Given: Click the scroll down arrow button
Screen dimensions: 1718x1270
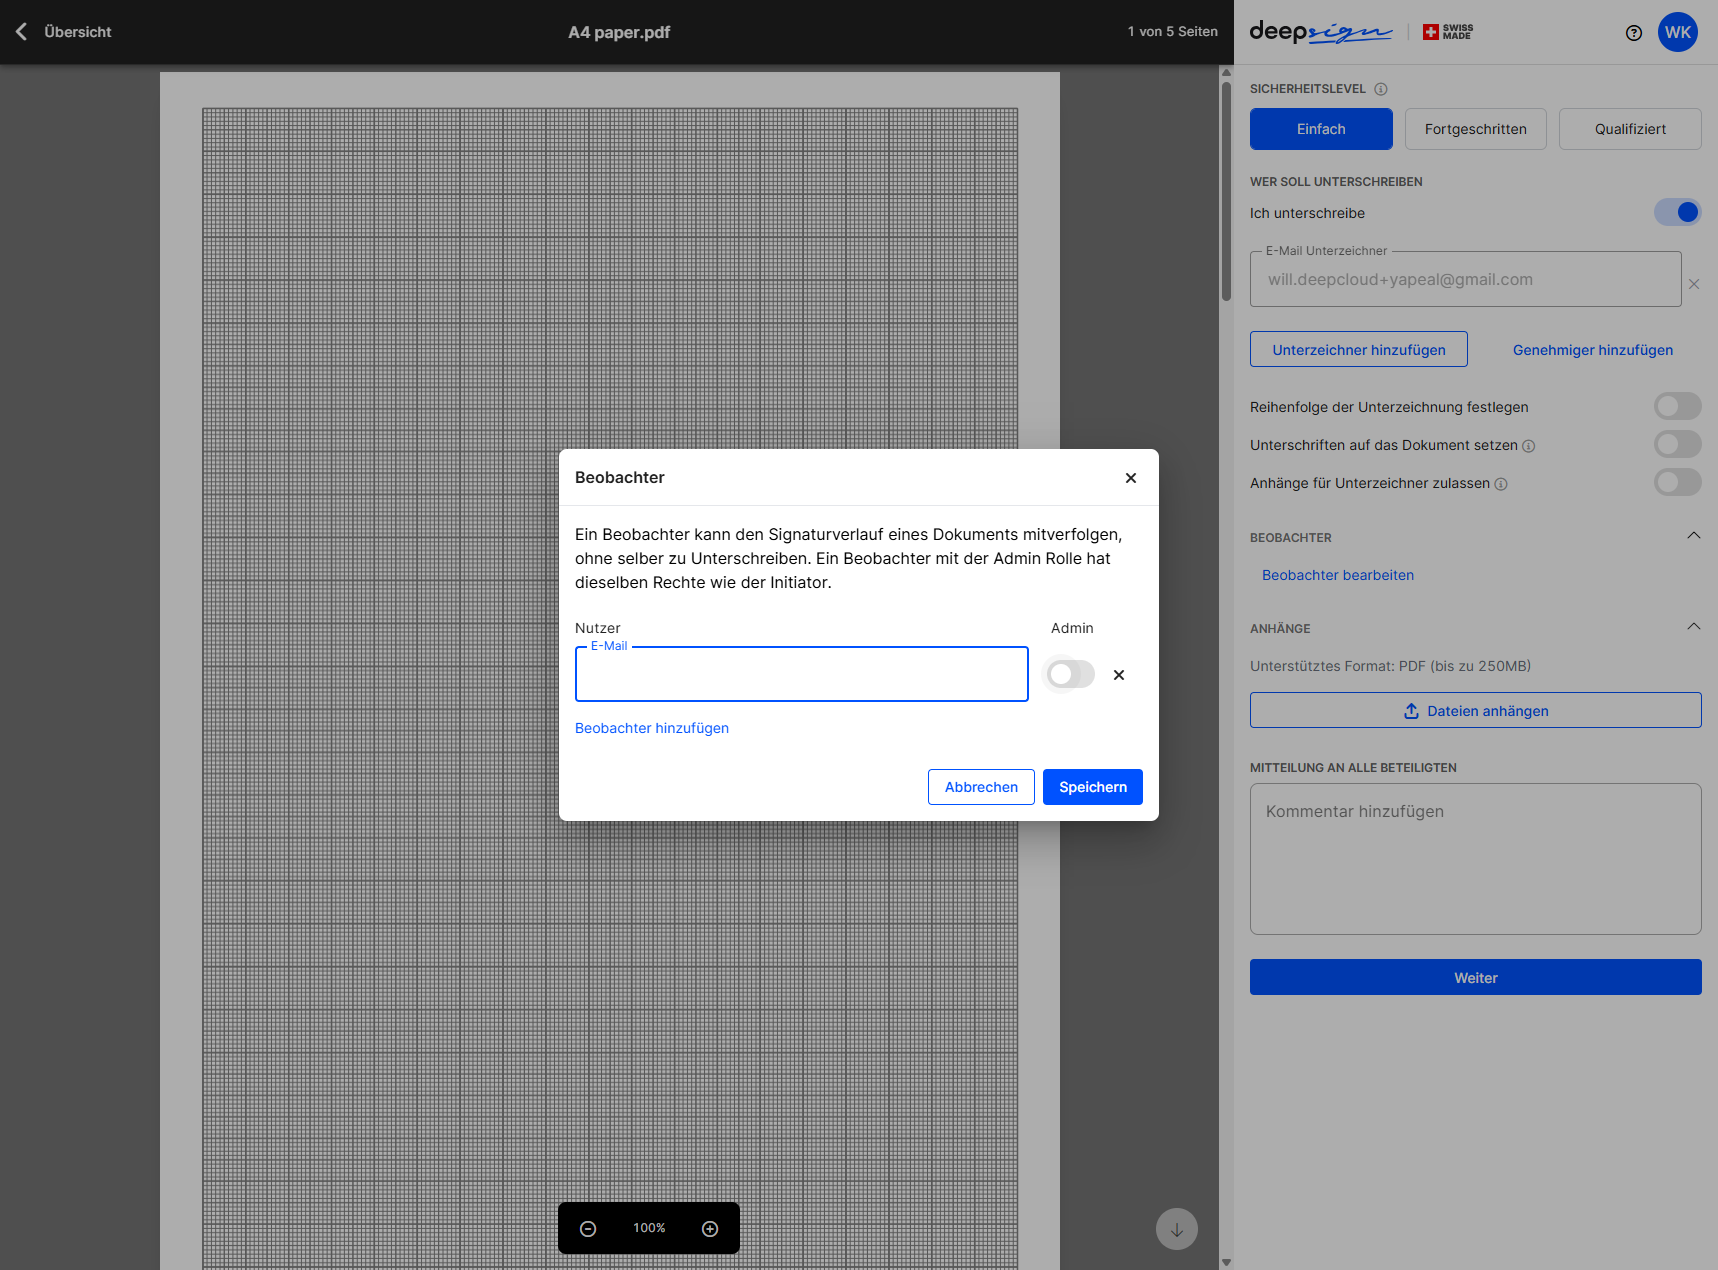Looking at the screenshot, I should tap(1176, 1230).
